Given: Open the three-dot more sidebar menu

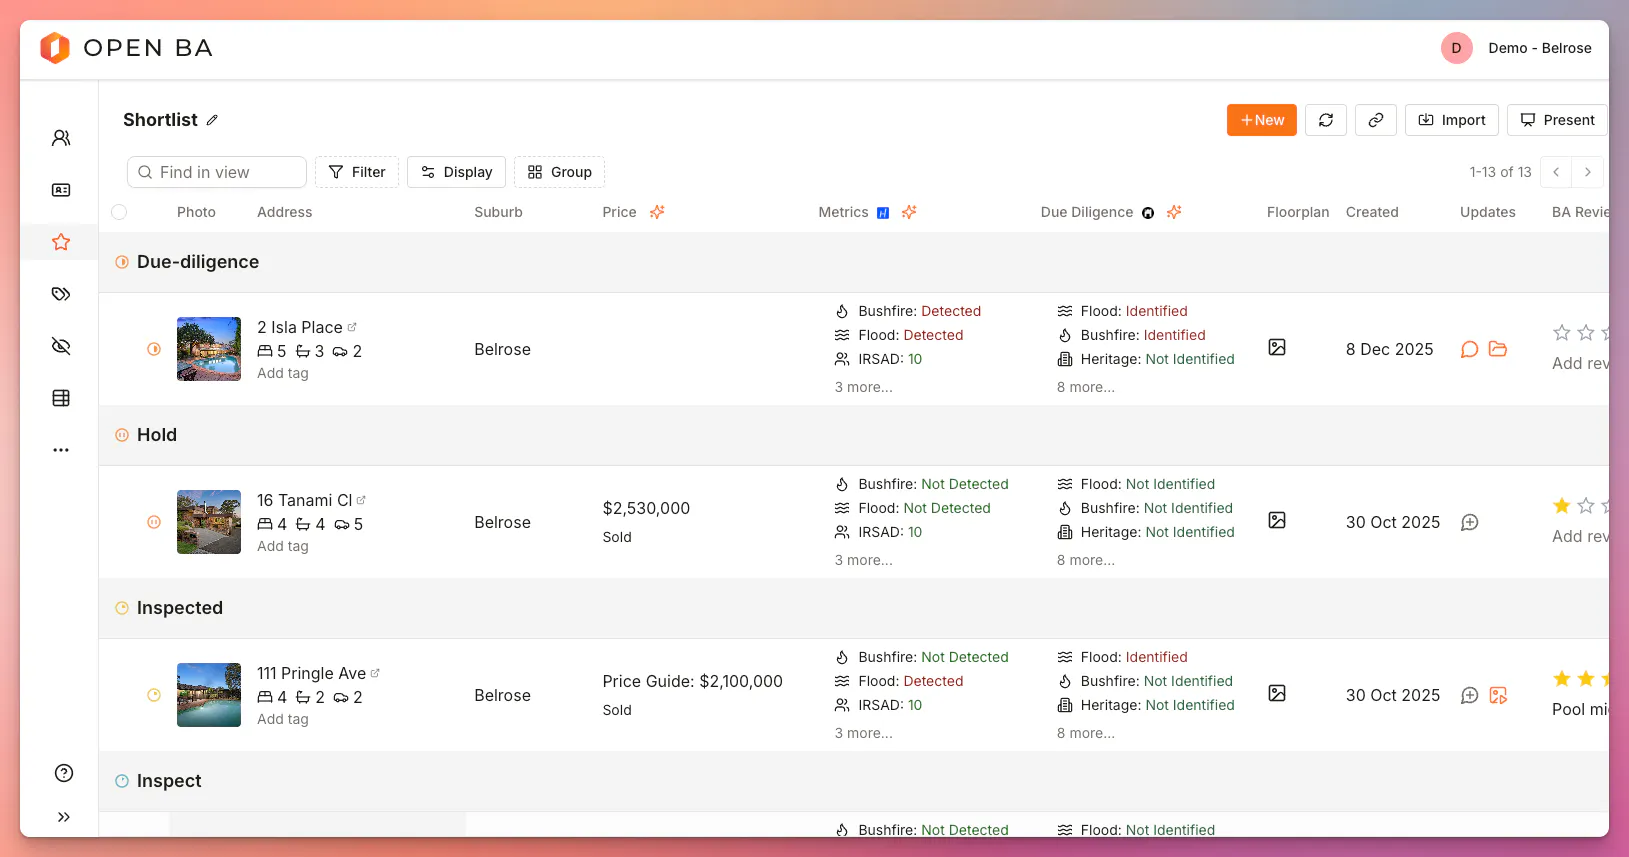Looking at the screenshot, I should click(x=61, y=450).
